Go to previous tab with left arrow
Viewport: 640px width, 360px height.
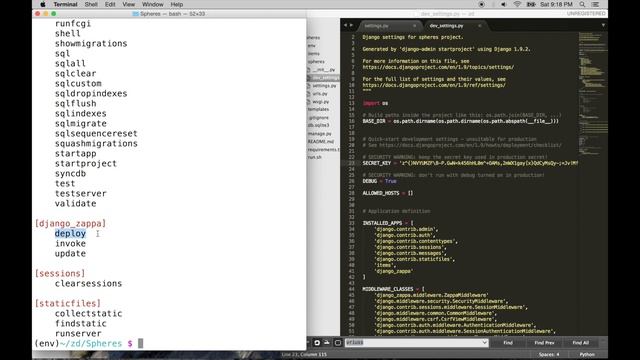[x=345, y=25]
